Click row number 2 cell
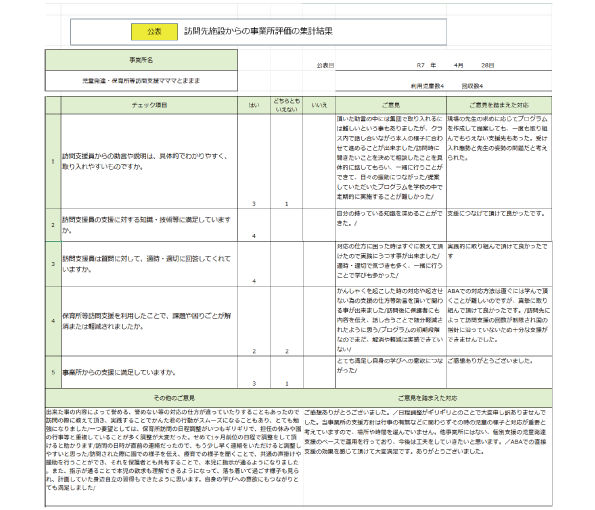The height and width of the screenshot is (510, 595). 53,225
